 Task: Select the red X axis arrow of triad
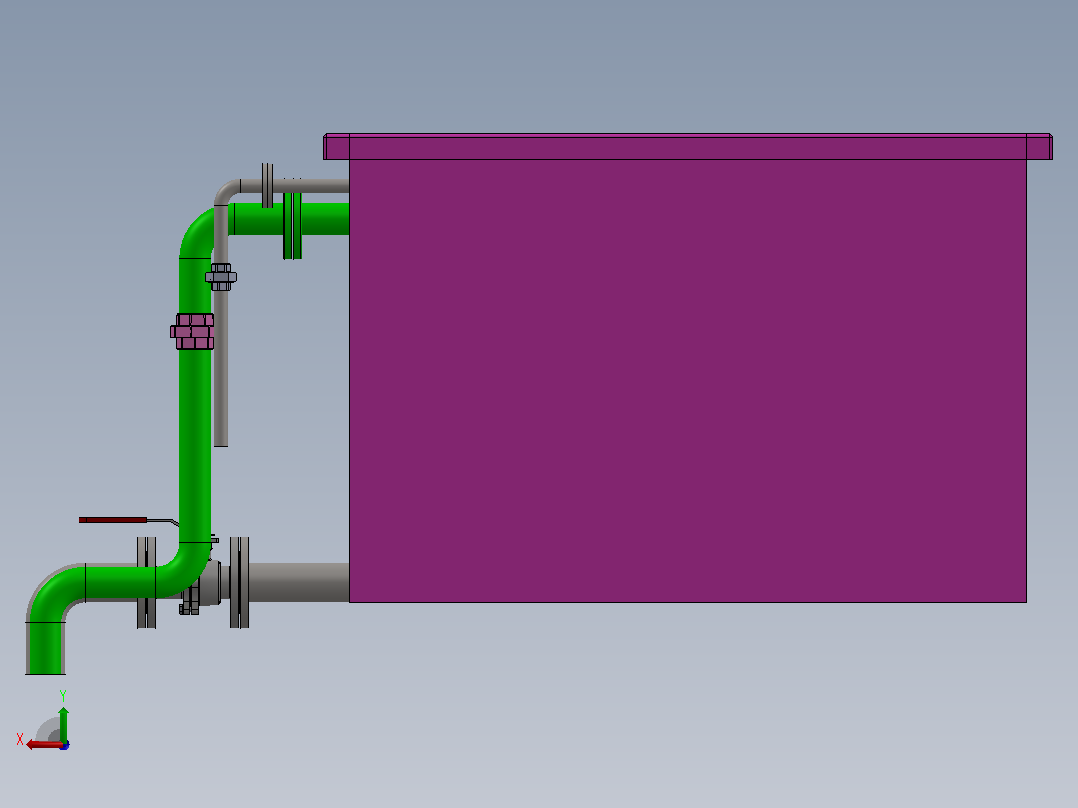(43, 745)
